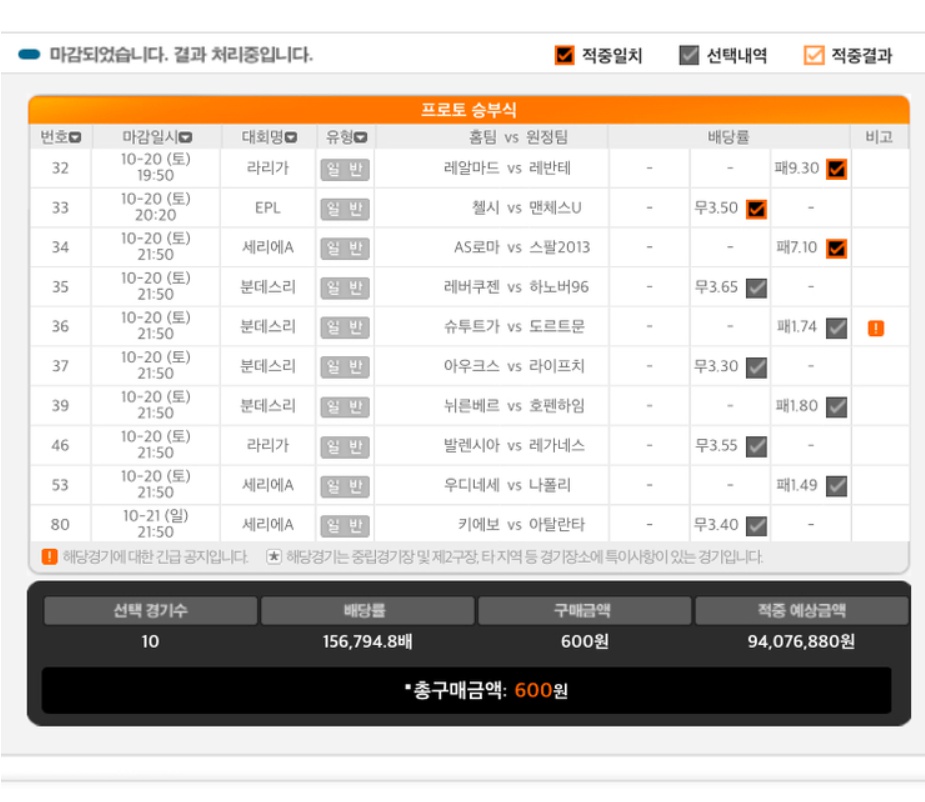
Task: Toggle the 패1.49 checkbox for 우디네세 vs 나폴리
Action: (837, 486)
